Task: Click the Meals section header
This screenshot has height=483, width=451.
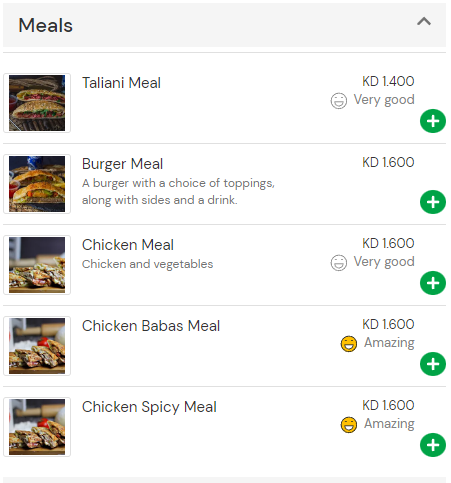Action: pos(224,25)
